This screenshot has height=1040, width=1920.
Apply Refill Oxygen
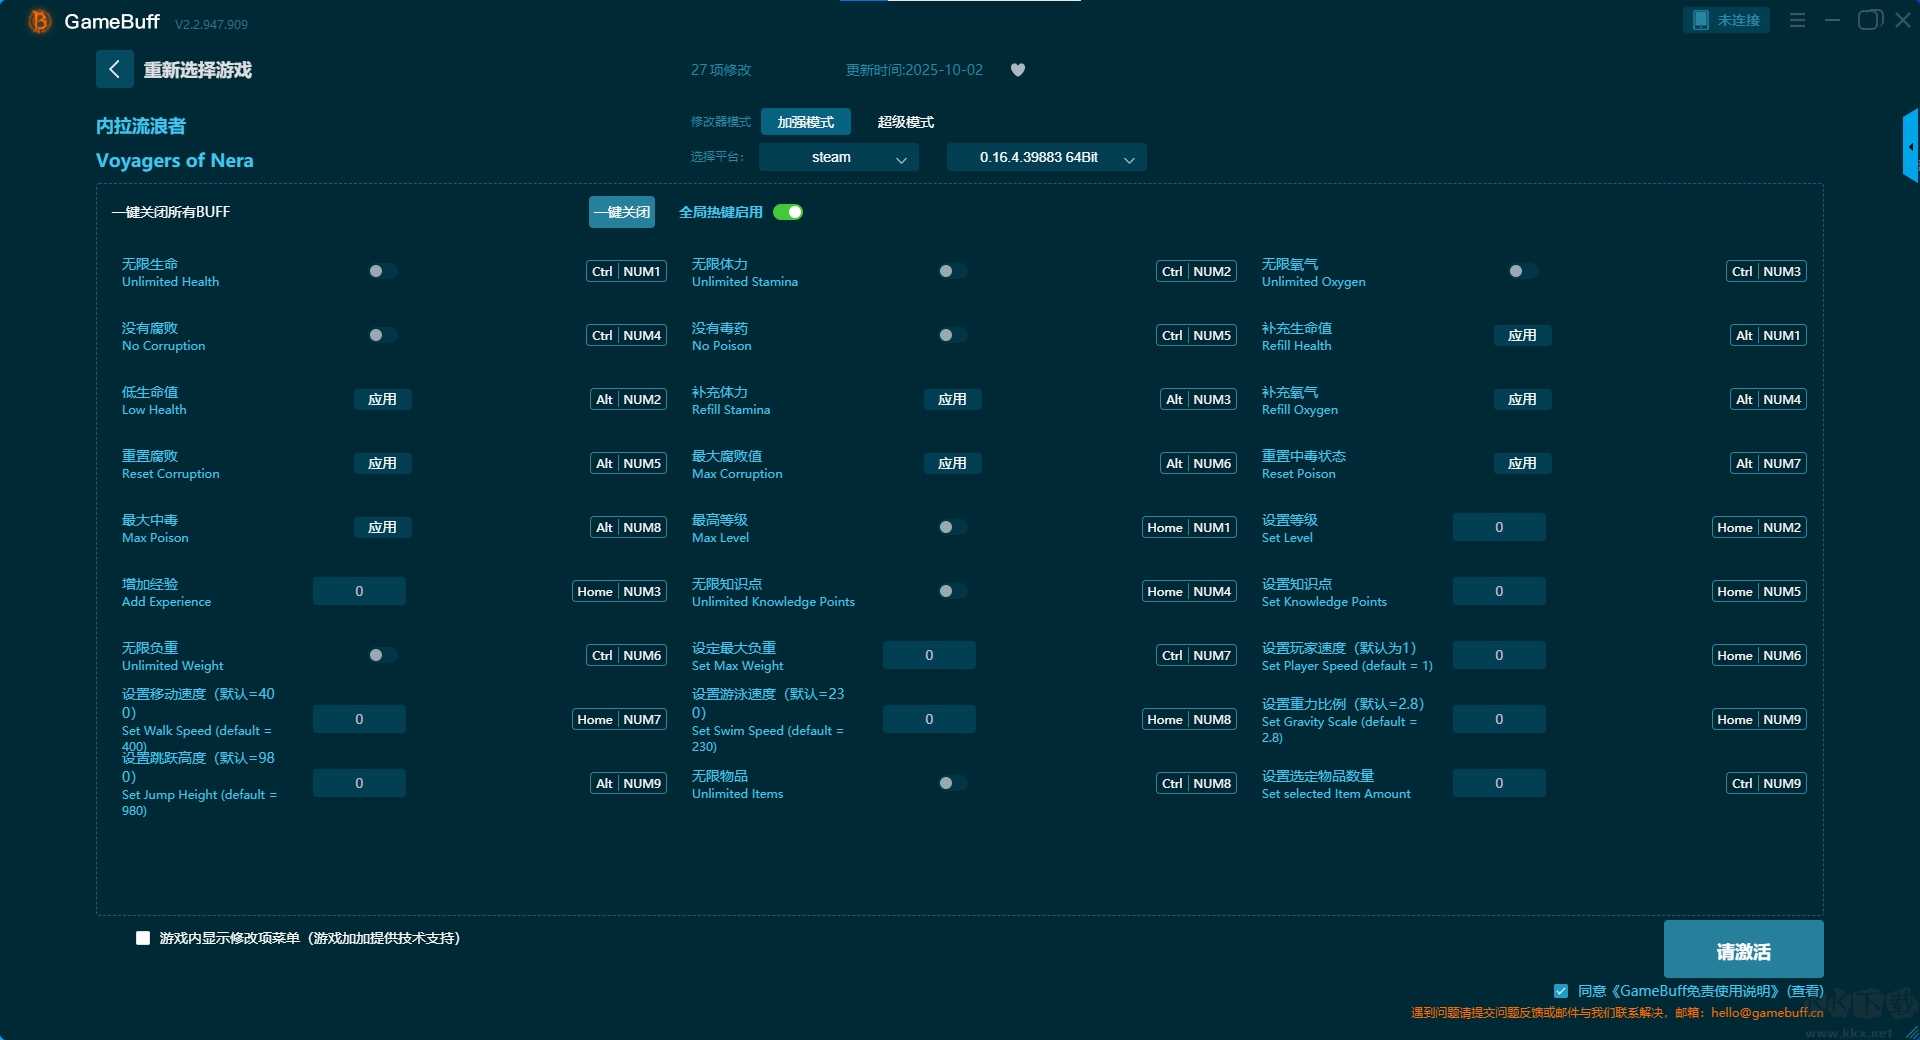point(1522,399)
